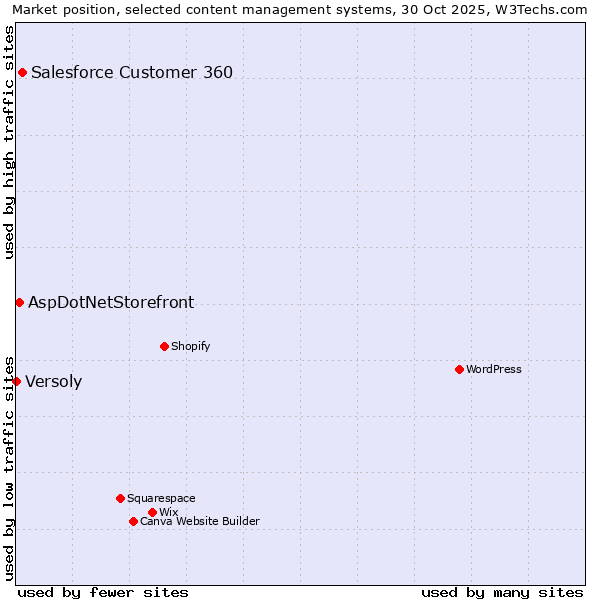This screenshot has height=600, width=600.
Task: Click the Canva Website Builder label
Action: (x=200, y=521)
